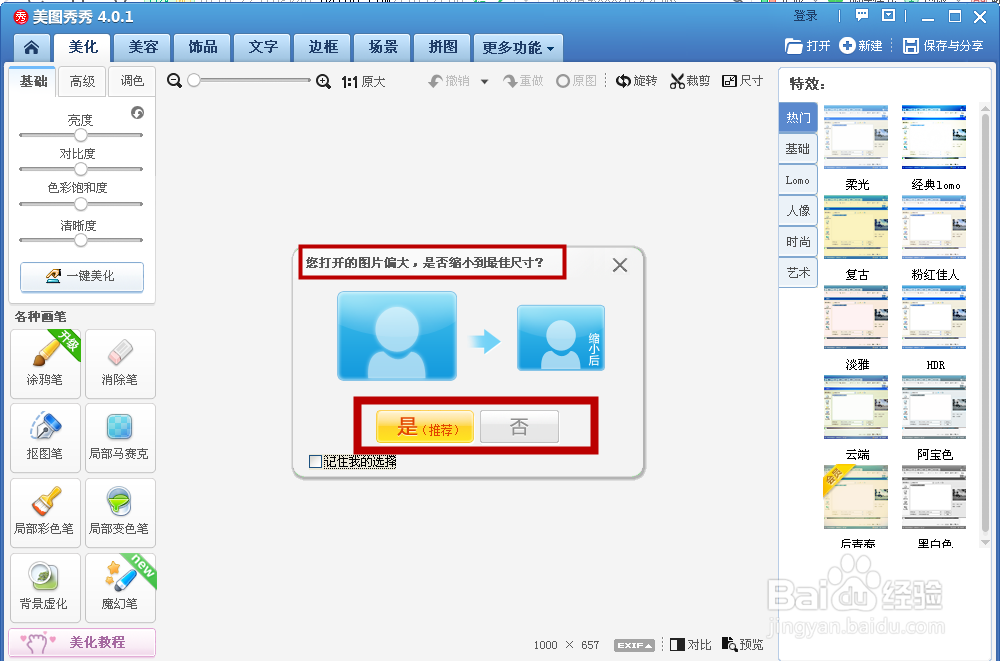
Task: Click the 对比度 contrast slider handle
Action: pos(80,169)
